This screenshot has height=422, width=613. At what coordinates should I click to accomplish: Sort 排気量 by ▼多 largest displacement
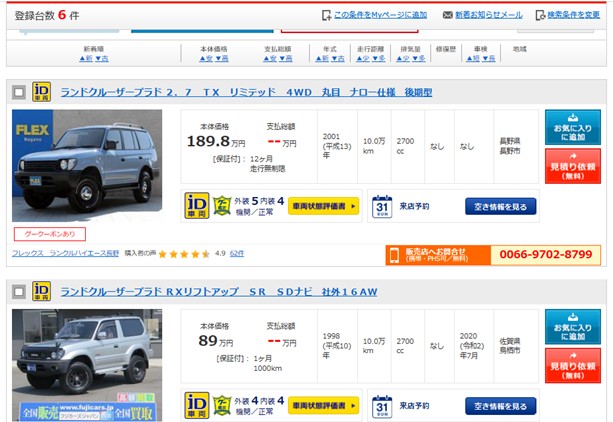tap(419, 58)
